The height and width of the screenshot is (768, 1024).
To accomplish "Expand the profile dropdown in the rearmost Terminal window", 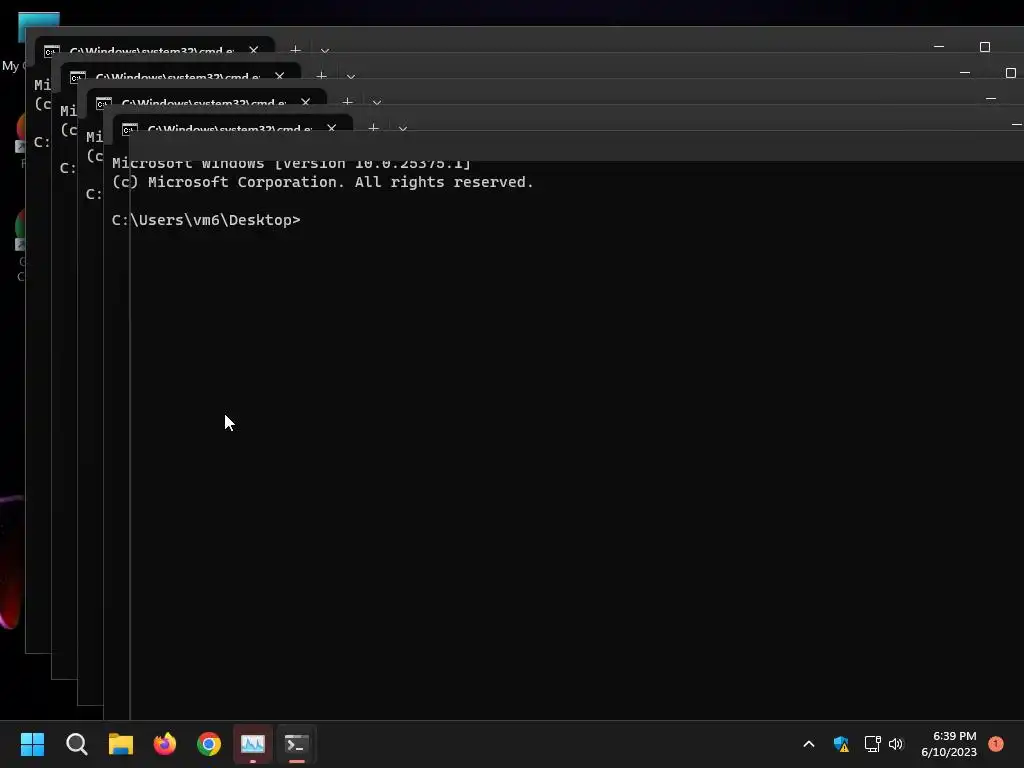I will pos(325,50).
